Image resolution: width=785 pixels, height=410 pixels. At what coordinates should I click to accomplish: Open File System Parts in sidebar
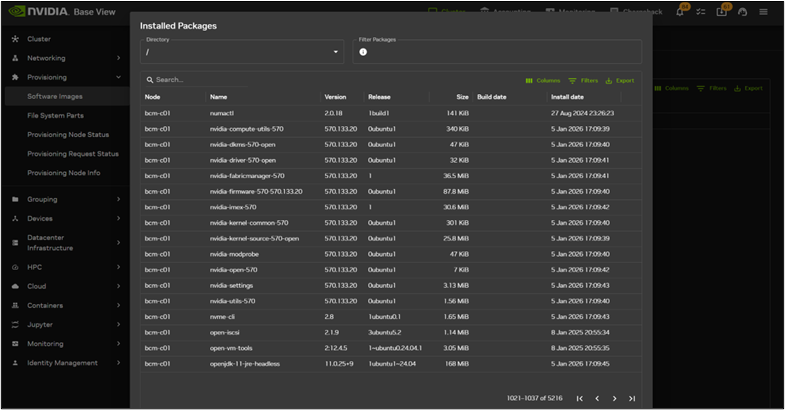tap(56, 115)
